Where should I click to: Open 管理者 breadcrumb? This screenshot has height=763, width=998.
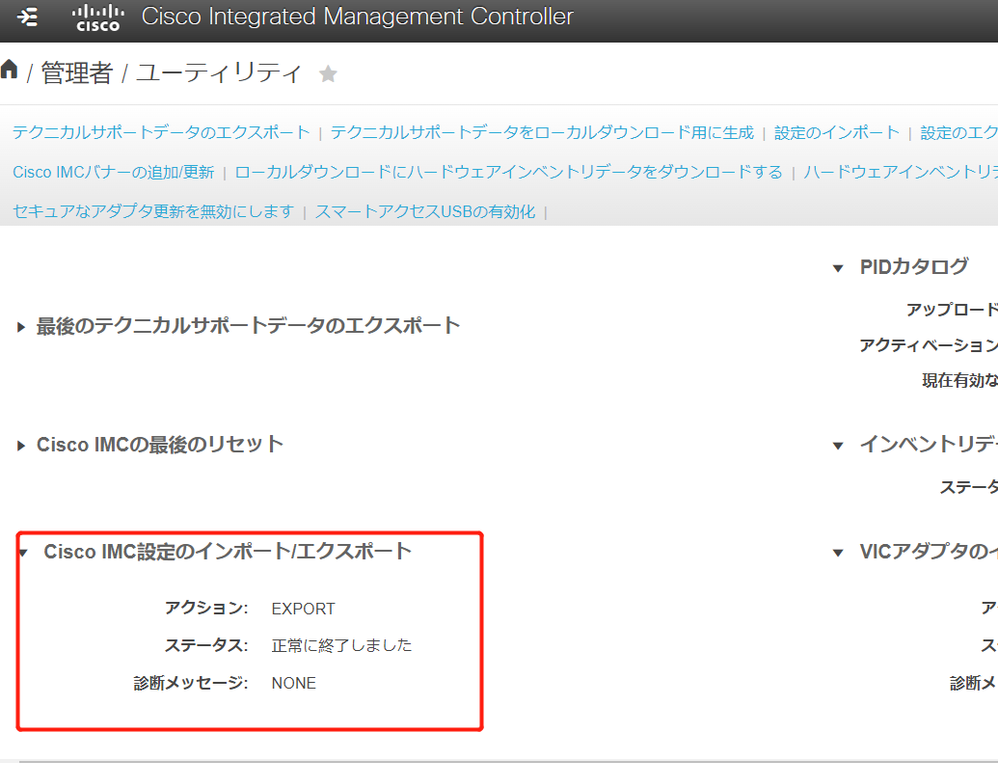77,73
